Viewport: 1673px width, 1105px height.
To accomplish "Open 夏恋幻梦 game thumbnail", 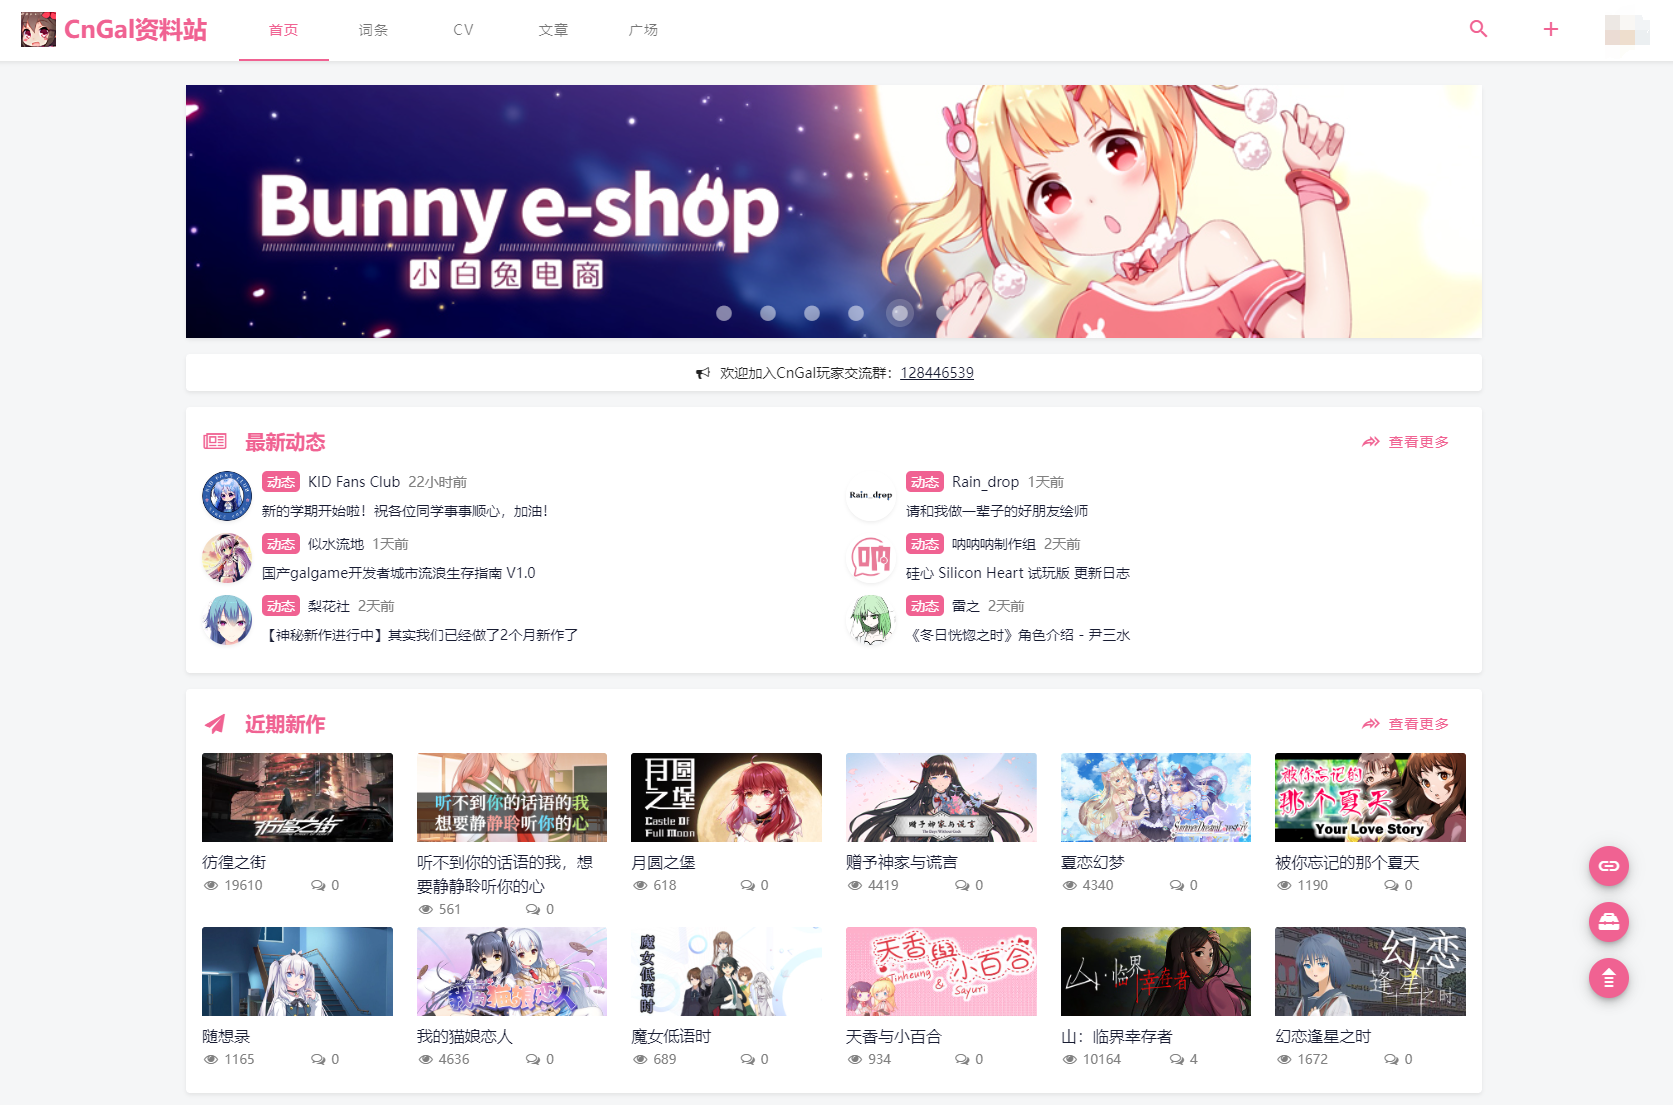I will point(1156,797).
